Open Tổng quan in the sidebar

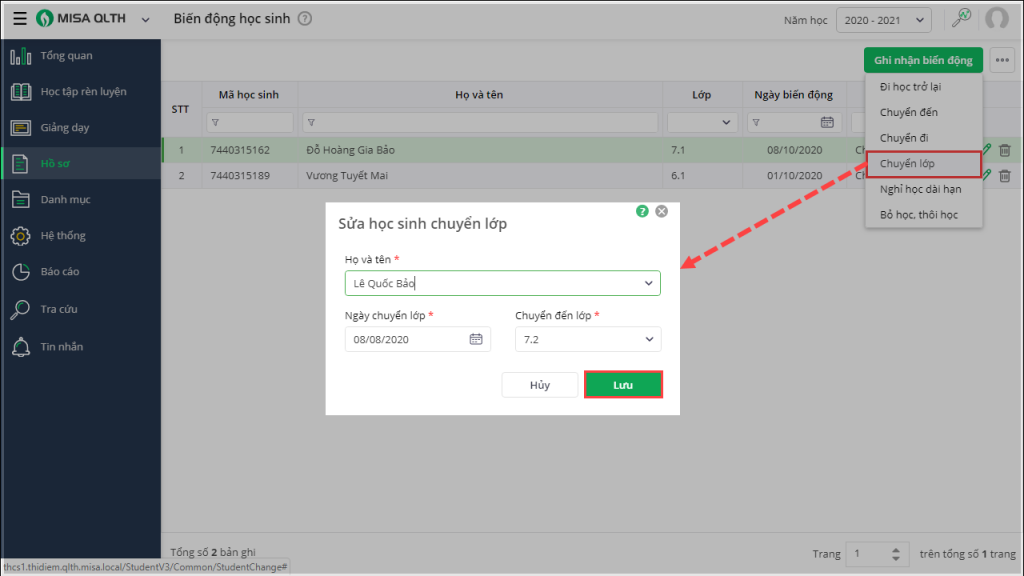(x=81, y=56)
